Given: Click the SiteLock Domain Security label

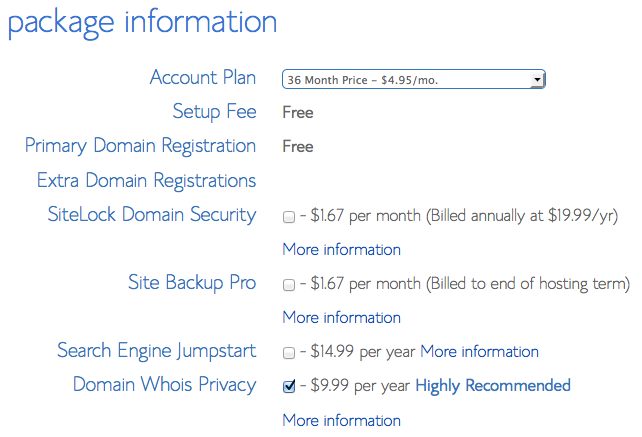Looking at the screenshot, I should [152, 214].
